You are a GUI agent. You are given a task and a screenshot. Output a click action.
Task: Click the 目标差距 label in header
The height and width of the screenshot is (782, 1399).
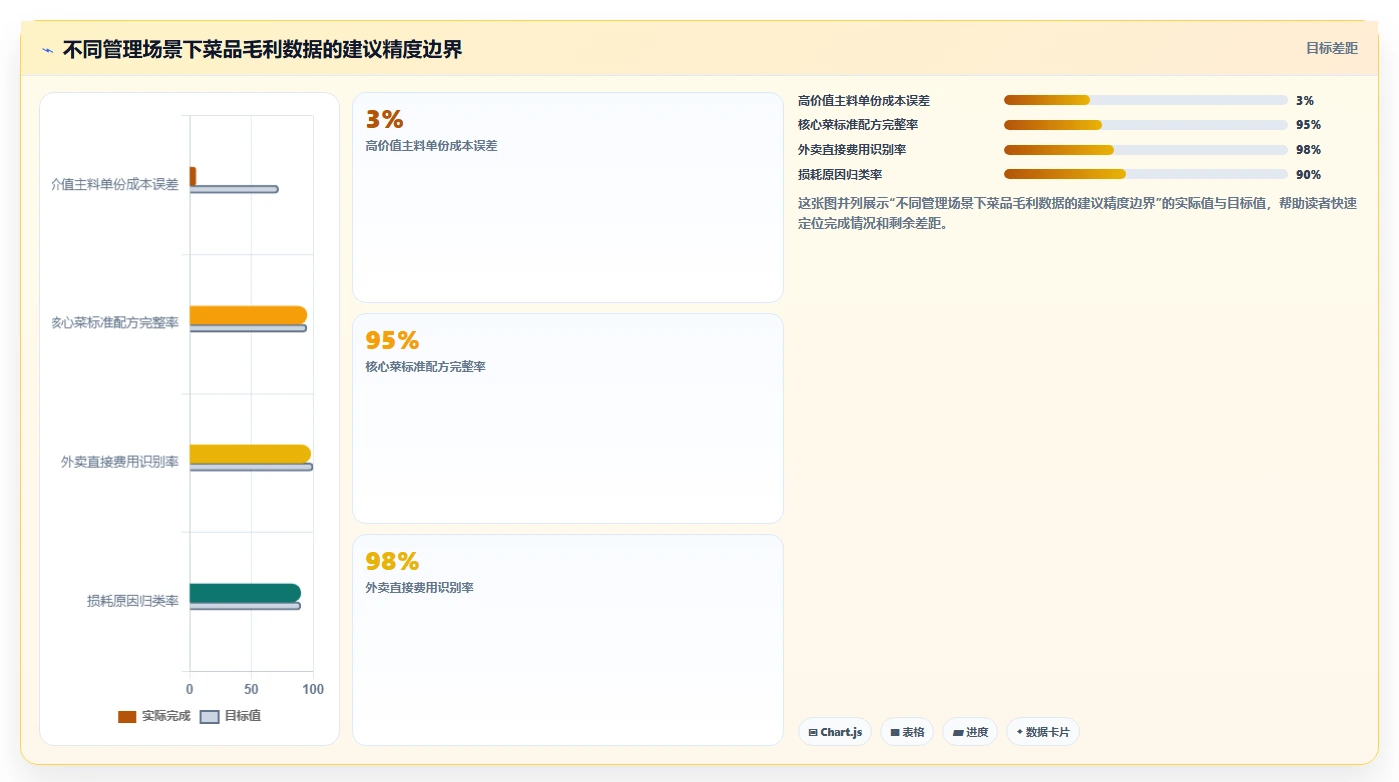(x=1331, y=48)
